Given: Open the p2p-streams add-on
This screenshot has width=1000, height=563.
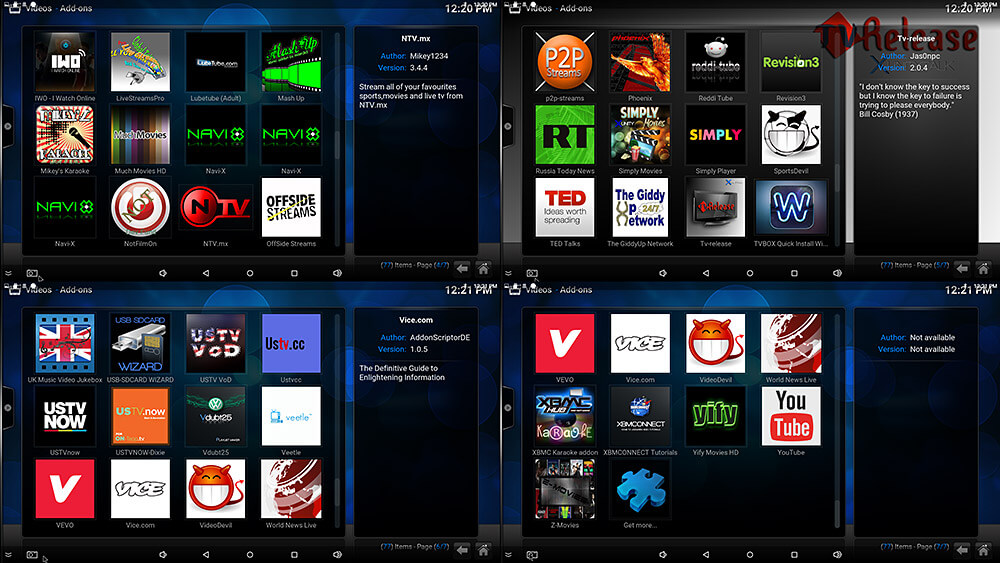Looking at the screenshot, I should pos(564,62).
